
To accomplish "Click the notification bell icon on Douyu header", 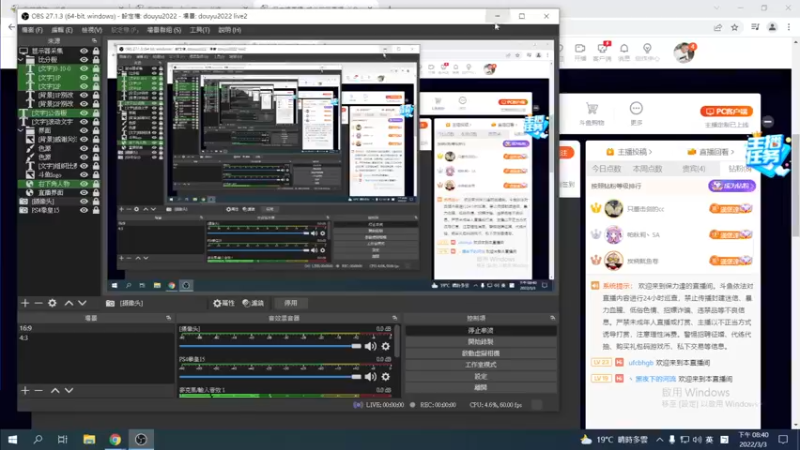I will pyautogui.click(x=624, y=48).
